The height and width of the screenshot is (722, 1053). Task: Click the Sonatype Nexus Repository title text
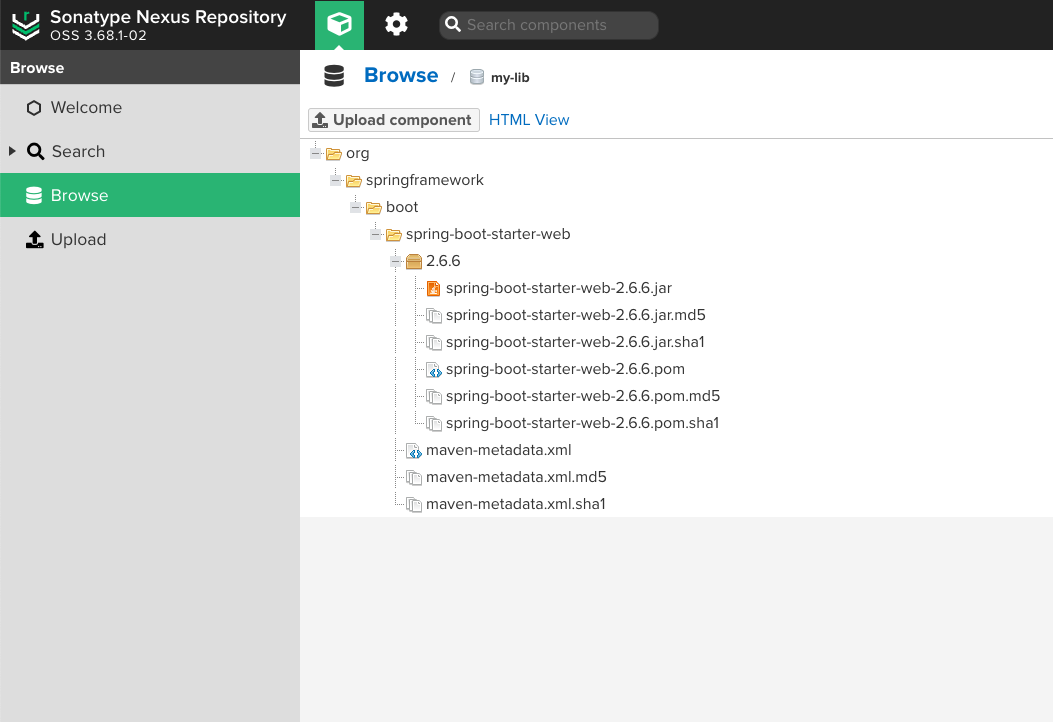(x=168, y=17)
